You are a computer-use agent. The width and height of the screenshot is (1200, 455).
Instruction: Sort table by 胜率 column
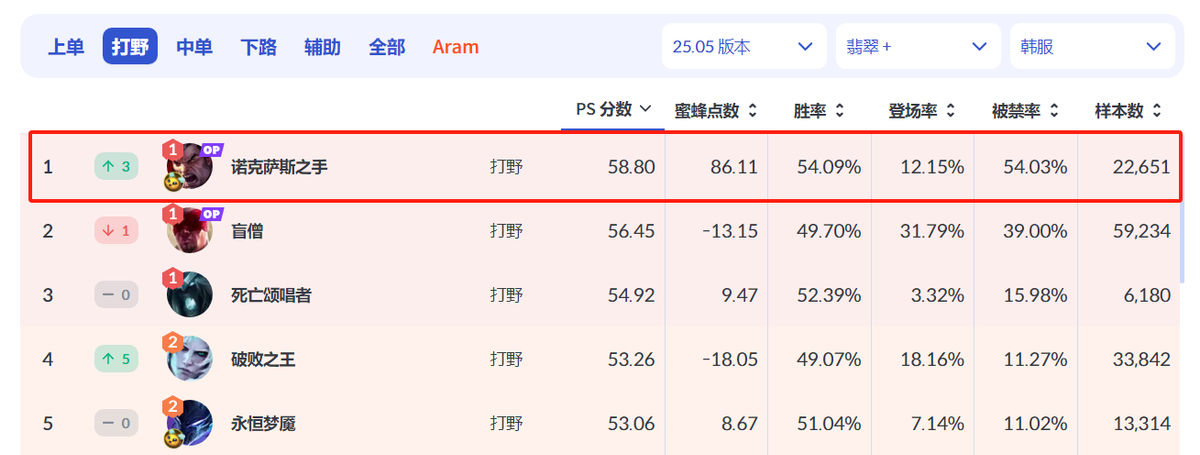pyautogui.click(x=819, y=111)
